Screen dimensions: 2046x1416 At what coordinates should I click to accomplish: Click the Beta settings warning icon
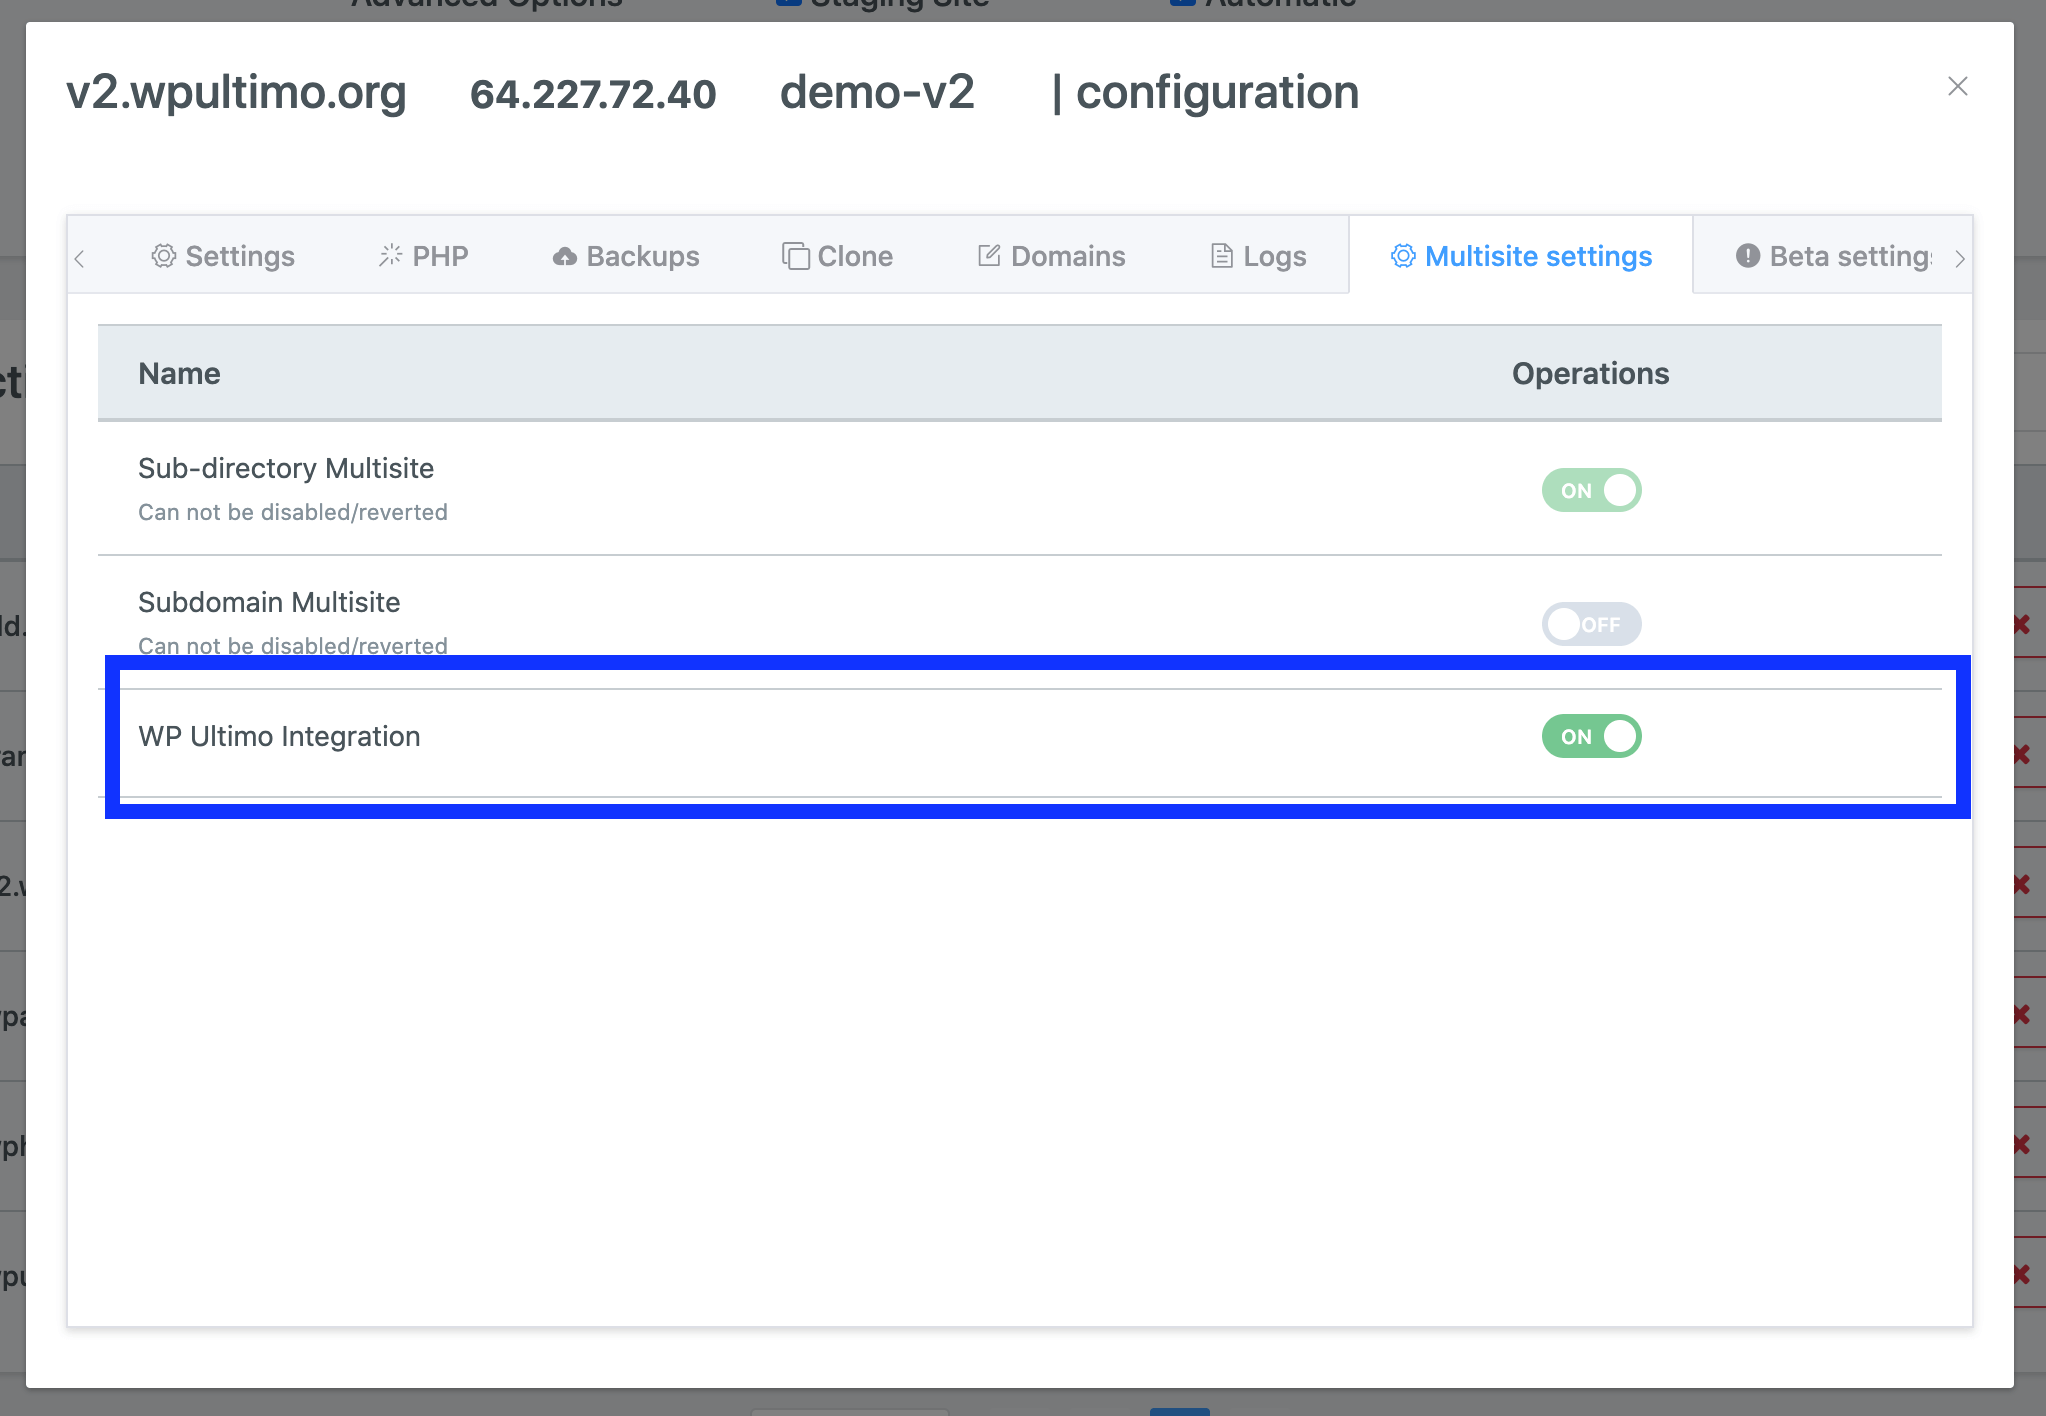pyautogui.click(x=1748, y=256)
